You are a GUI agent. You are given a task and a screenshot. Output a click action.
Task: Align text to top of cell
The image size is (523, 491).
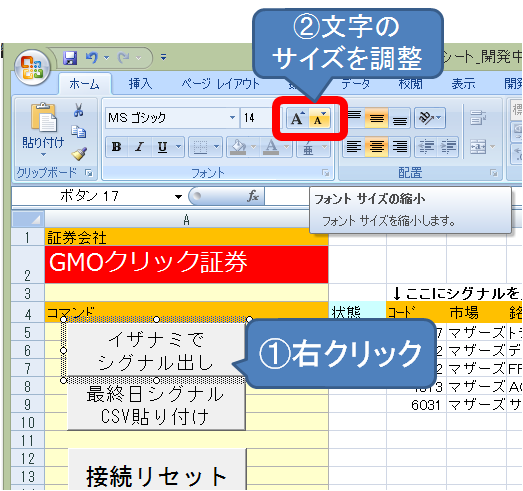click(x=354, y=117)
